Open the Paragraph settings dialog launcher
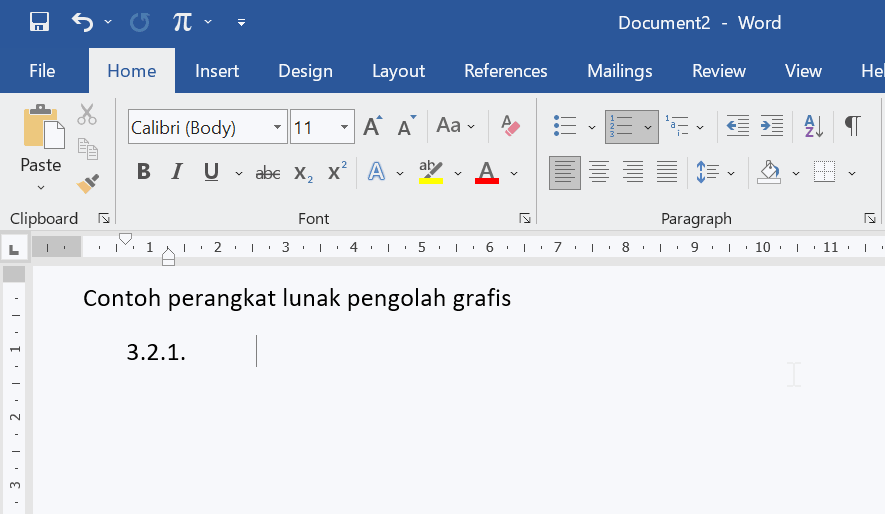Image resolution: width=885 pixels, height=514 pixels. [x=870, y=218]
